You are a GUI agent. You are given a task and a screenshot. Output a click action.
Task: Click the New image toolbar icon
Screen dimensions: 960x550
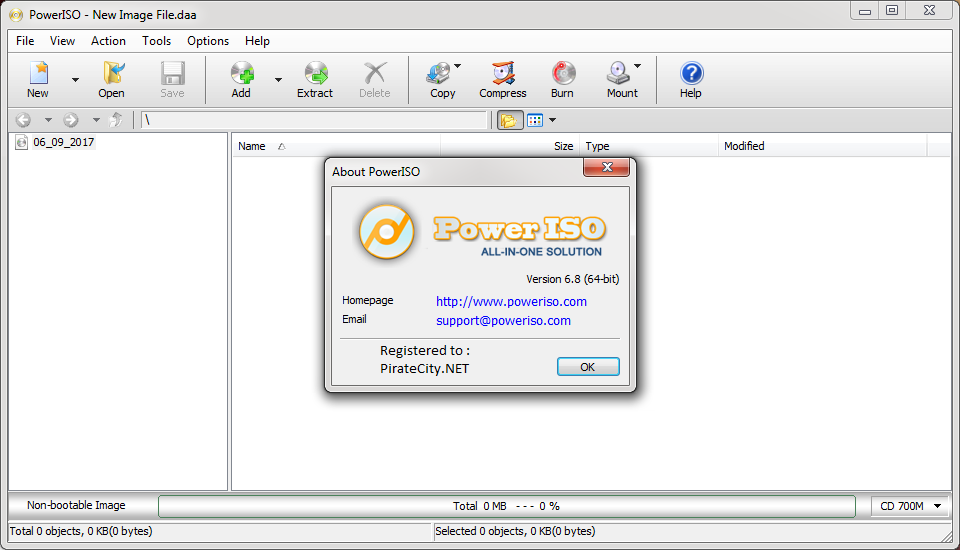[39, 73]
